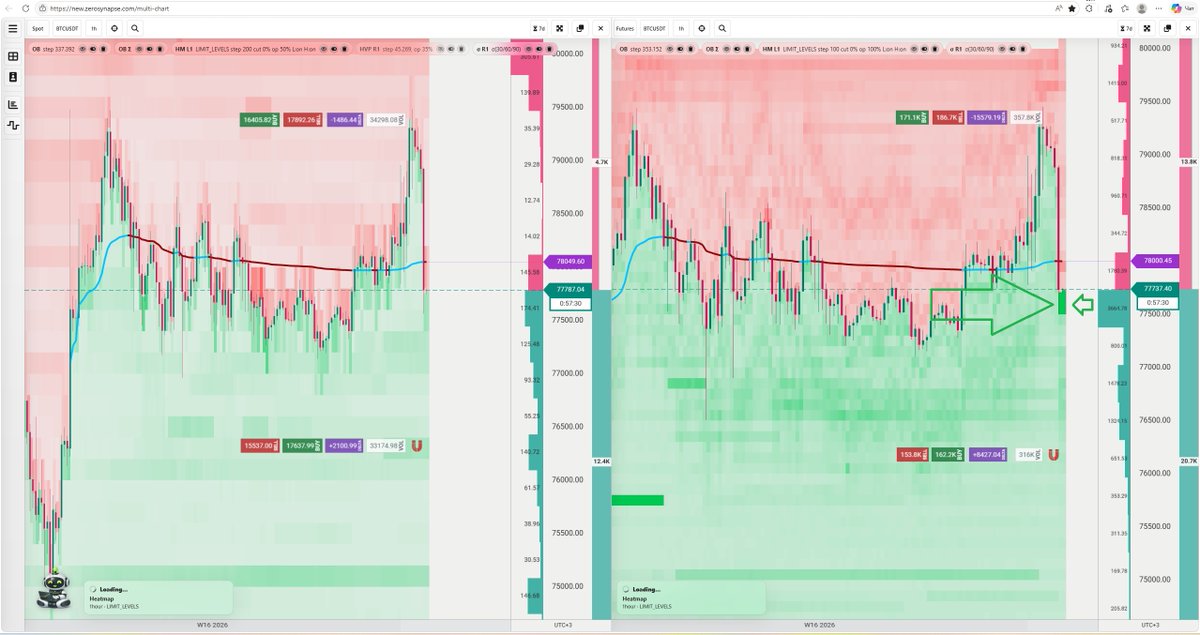Toggle visibility of OB step 353.152 indicator
This screenshot has width=1200, height=635.
pos(668,48)
